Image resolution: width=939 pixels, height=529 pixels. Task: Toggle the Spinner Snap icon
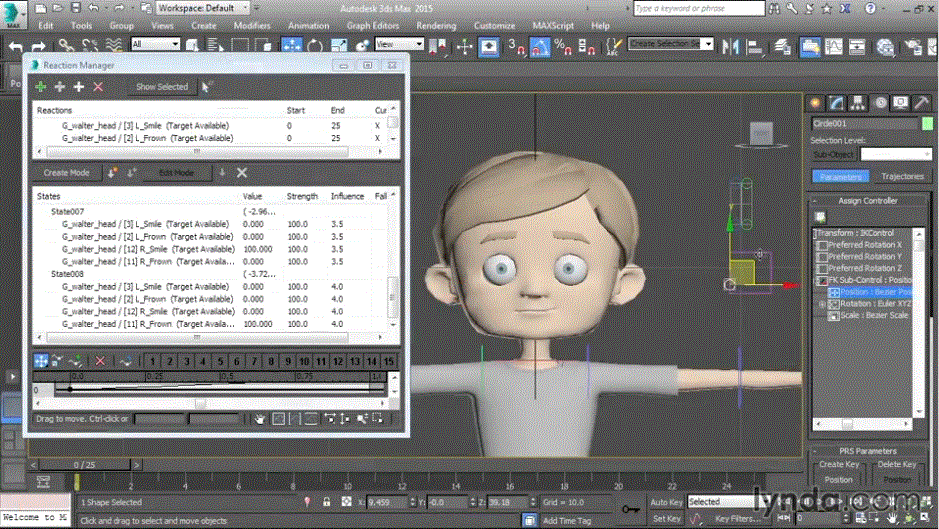click(587, 46)
